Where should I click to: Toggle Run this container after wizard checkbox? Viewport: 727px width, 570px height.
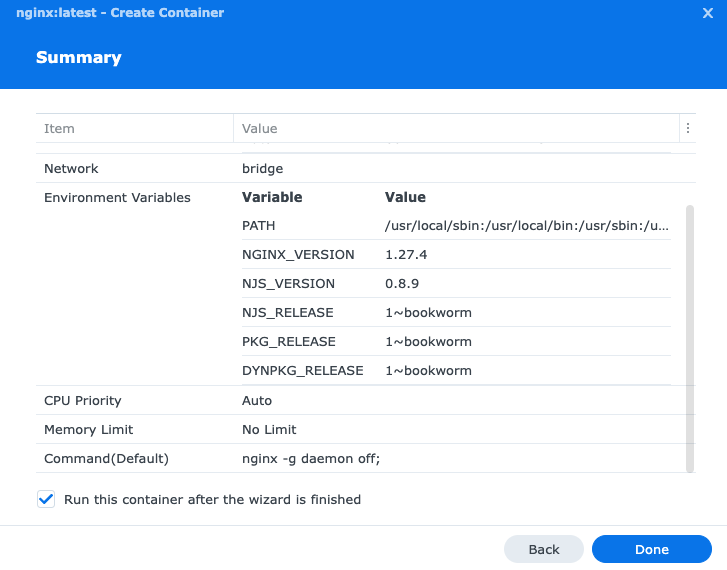click(46, 499)
